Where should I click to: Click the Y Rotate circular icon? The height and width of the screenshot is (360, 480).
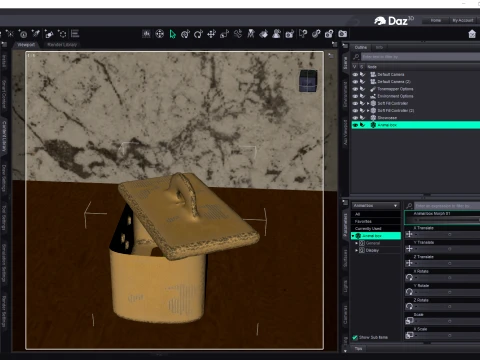pyautogui.click(x=409, y=292)
